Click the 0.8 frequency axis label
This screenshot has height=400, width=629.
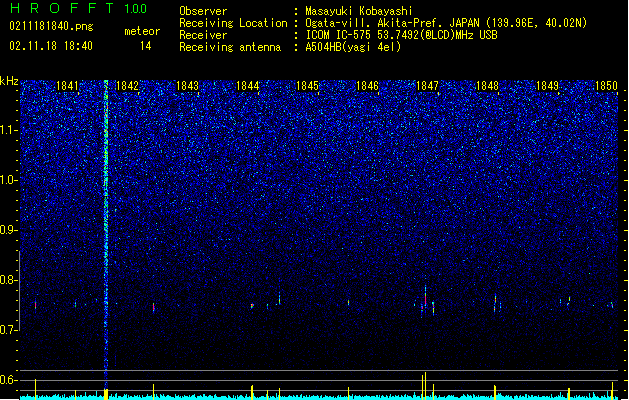click(x=9, y=280)
